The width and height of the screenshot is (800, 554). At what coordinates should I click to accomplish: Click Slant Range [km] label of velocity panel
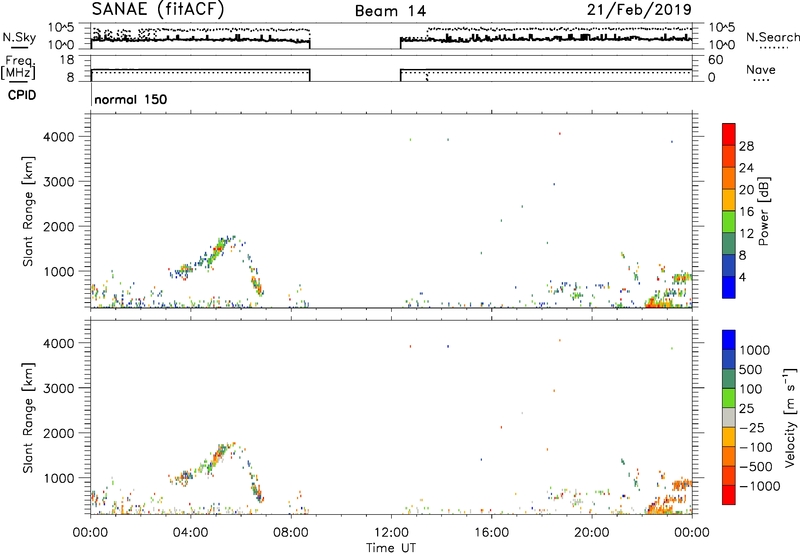point(28,417)
